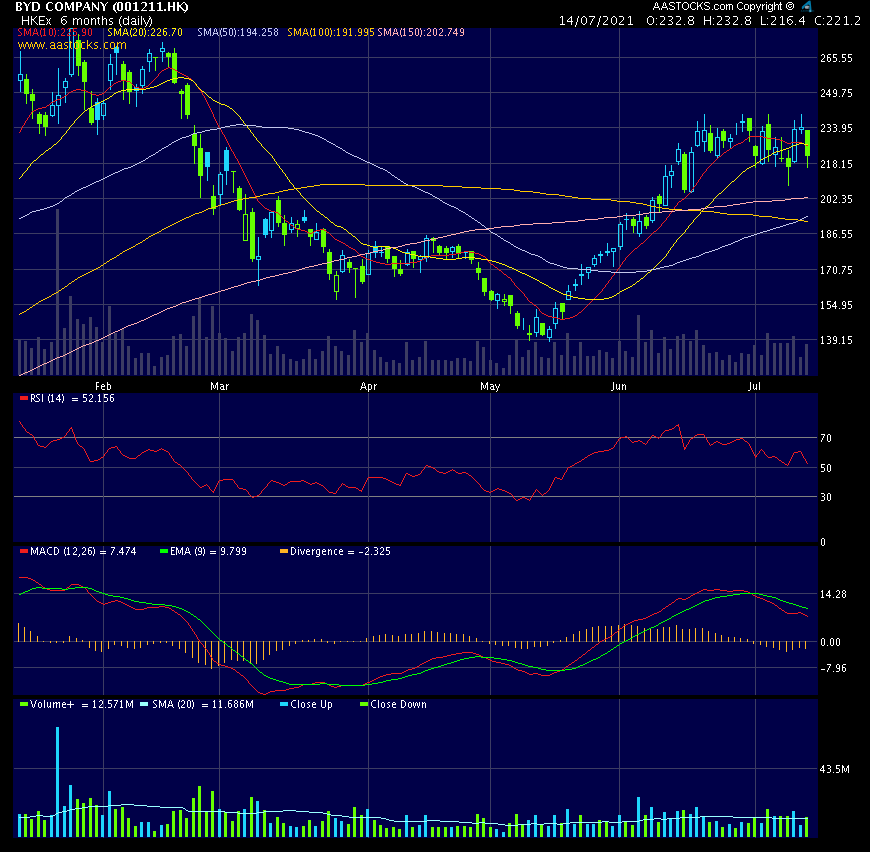Screen dimensions: 870x852
Task: Click the light blue volume SMA (20) swatch
Action: click(144, 704)
